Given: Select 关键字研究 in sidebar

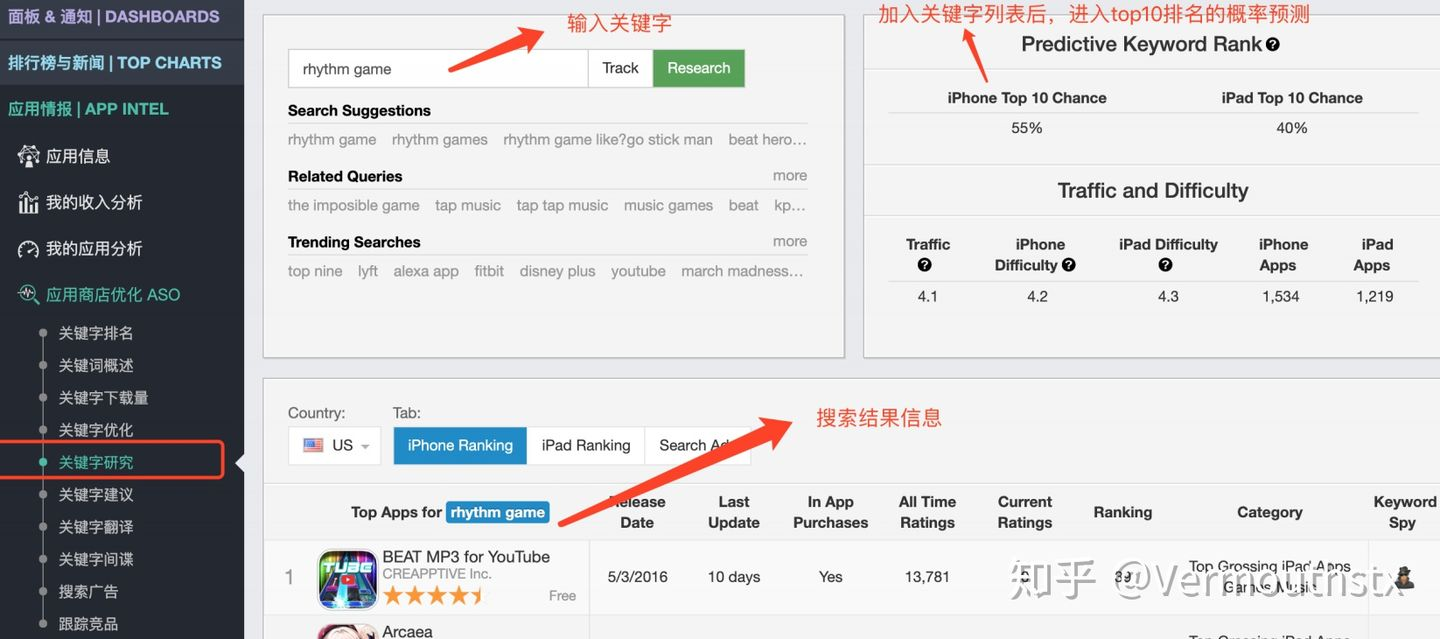Looking at the screenshot, I should tap(96, 462).
